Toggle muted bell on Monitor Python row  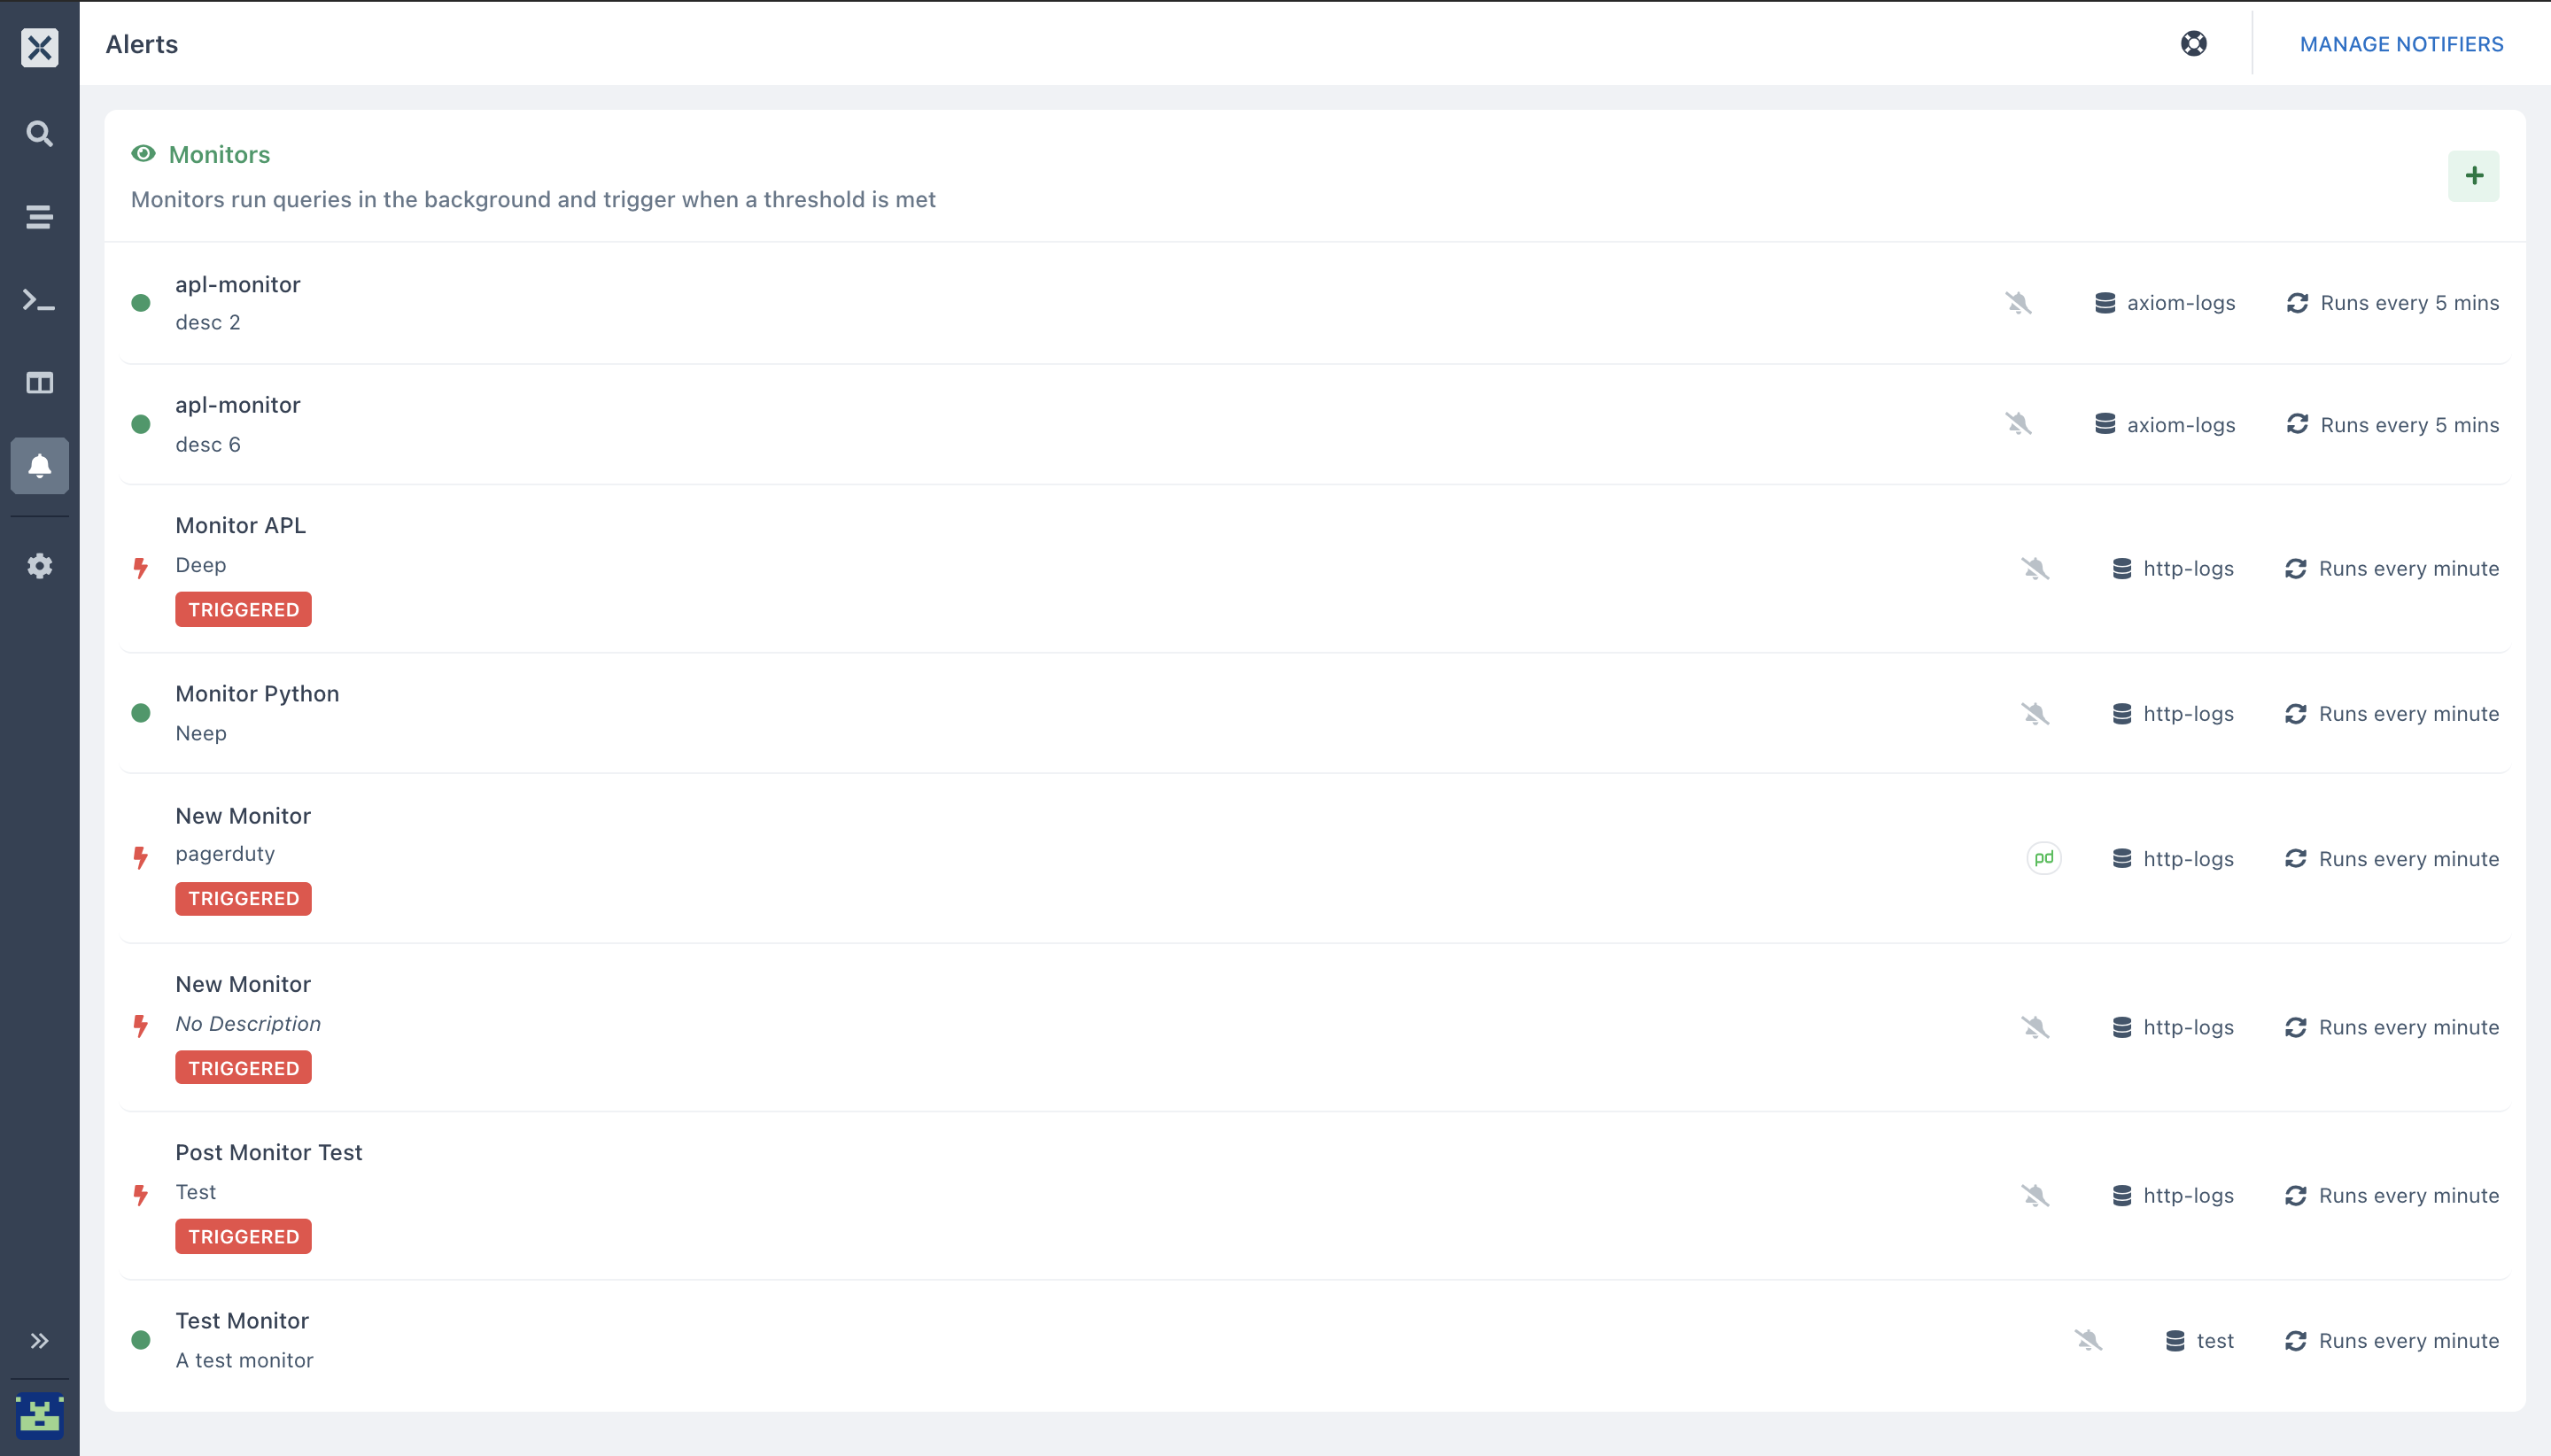pyautogui.click(x=2035, y=713)
